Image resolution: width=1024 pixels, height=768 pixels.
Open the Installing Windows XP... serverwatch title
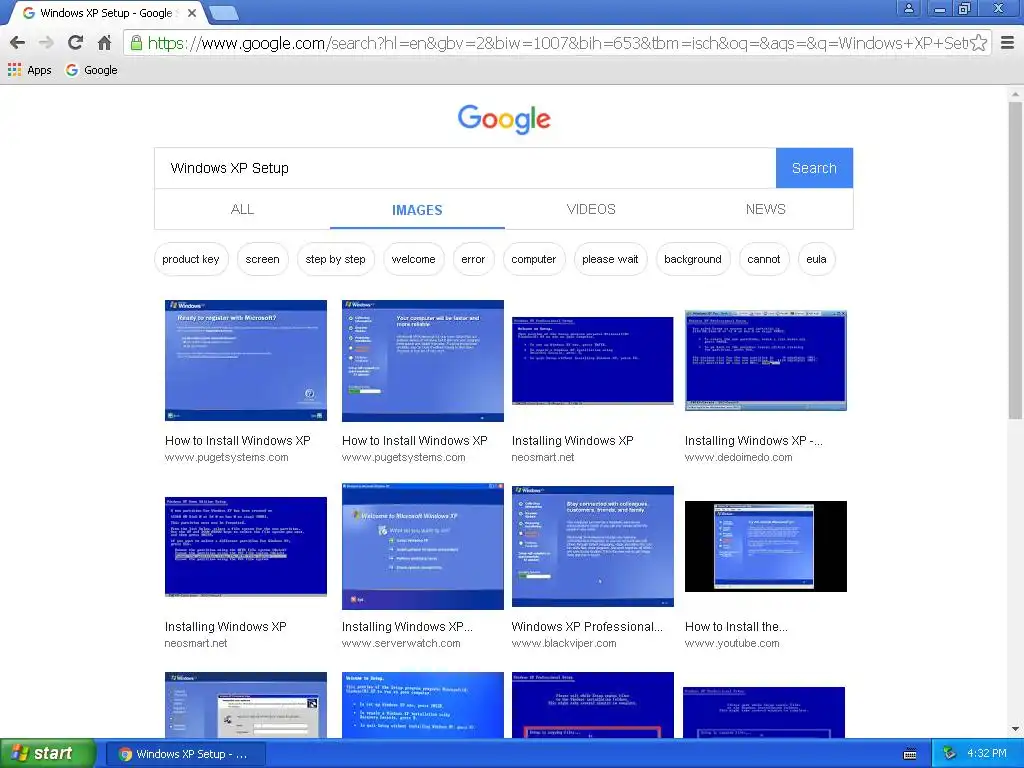click(407, 627)
